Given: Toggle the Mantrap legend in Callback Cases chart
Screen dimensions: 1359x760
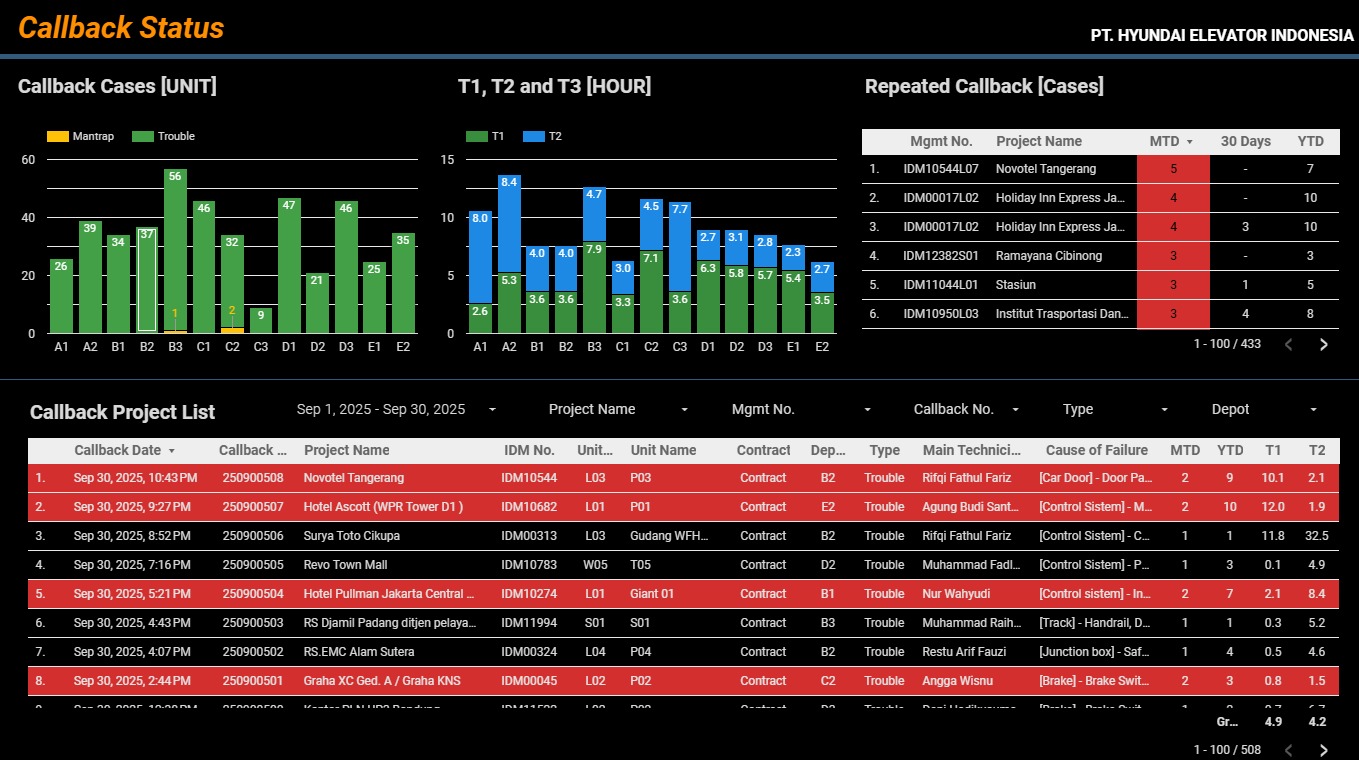Looking at the screenshot, I should tap(82, 136).
